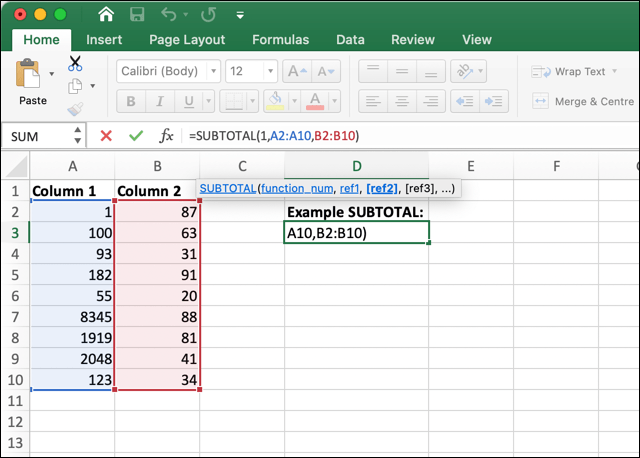640x458 pixels.
Task: Click function_num link in the tooltip
Action: pos(297,189)
